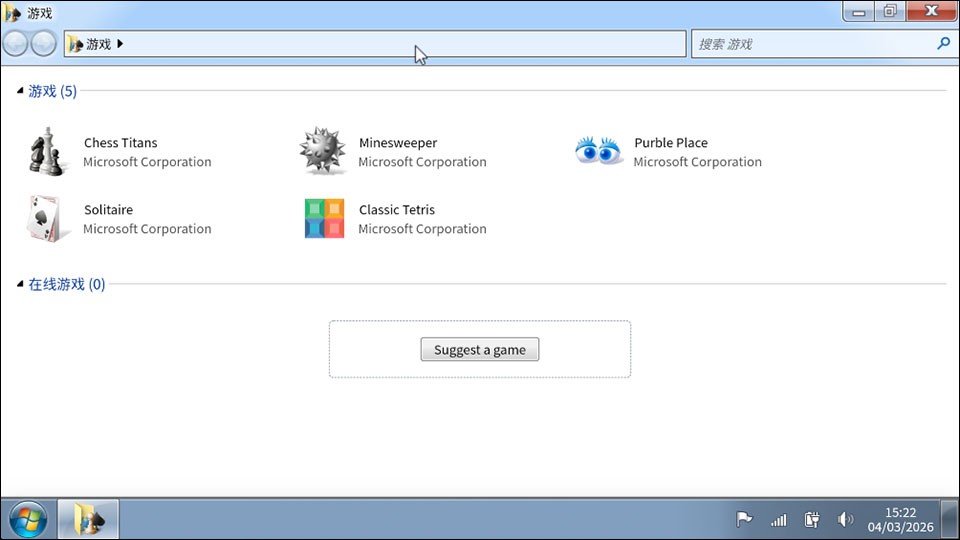Screen dimensions: 960x540
Task: Collapse the 游戏 (5) group triangle
Action: pos(20,91)
